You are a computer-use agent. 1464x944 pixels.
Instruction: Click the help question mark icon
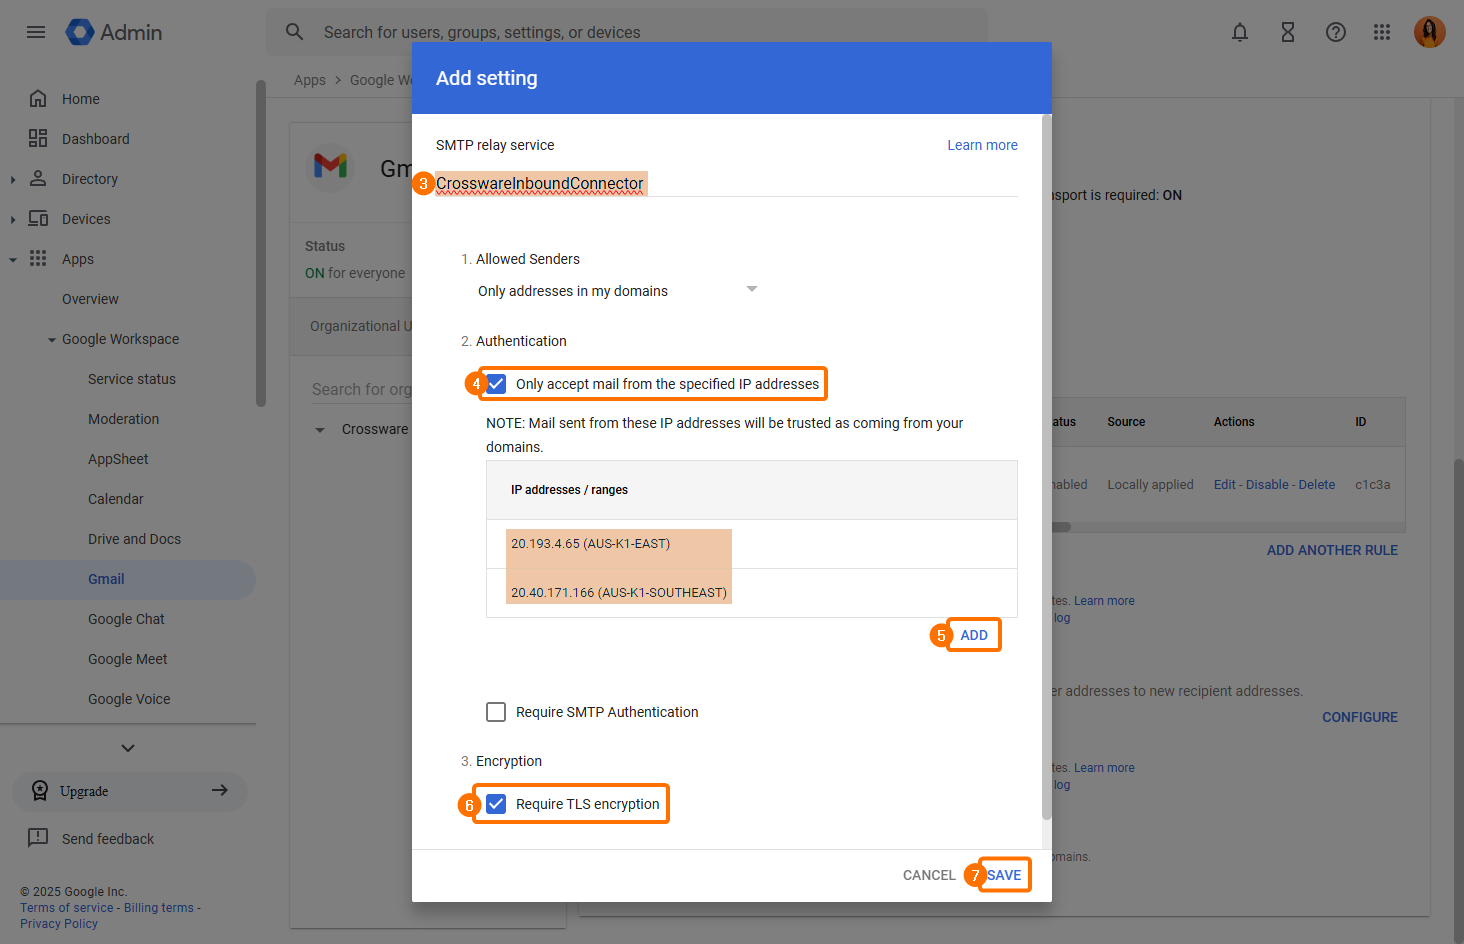[x=1336, y=32]
